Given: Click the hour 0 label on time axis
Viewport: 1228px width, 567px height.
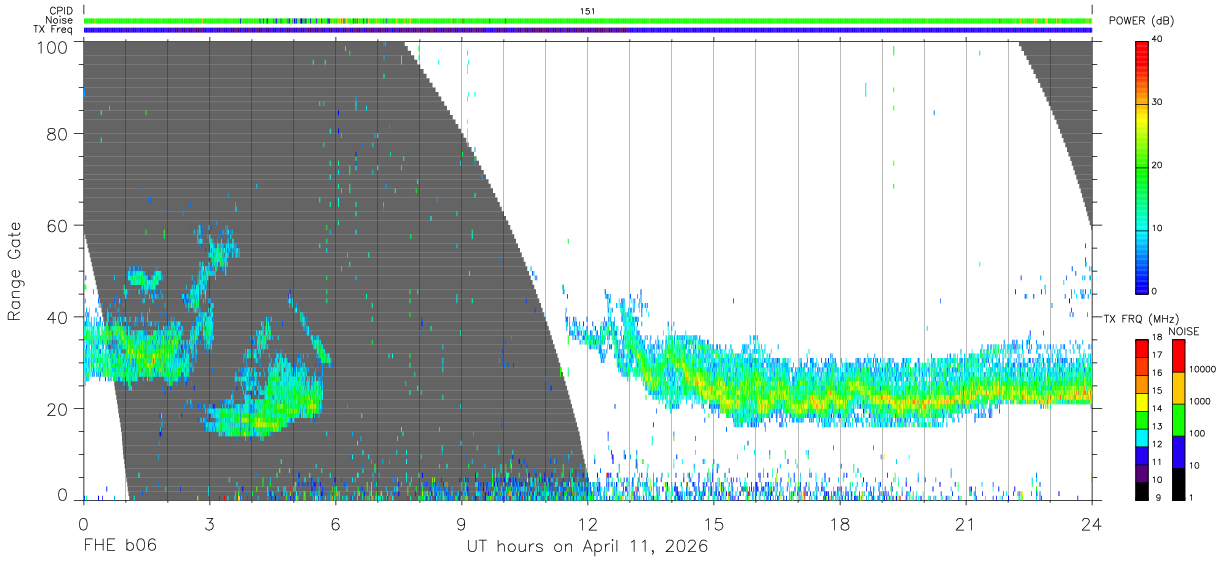Looking at the screenshot, I should click(x=84, y=524).
